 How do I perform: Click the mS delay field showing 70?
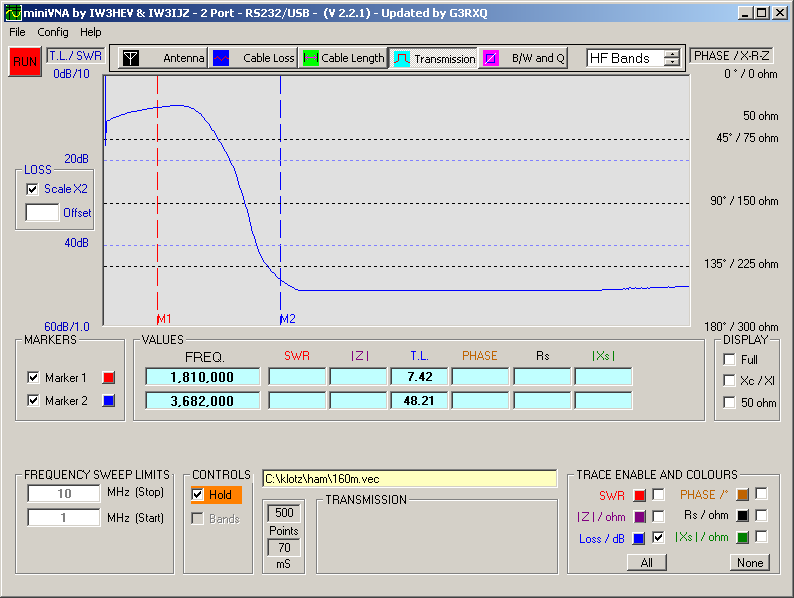tap(284, 547)
